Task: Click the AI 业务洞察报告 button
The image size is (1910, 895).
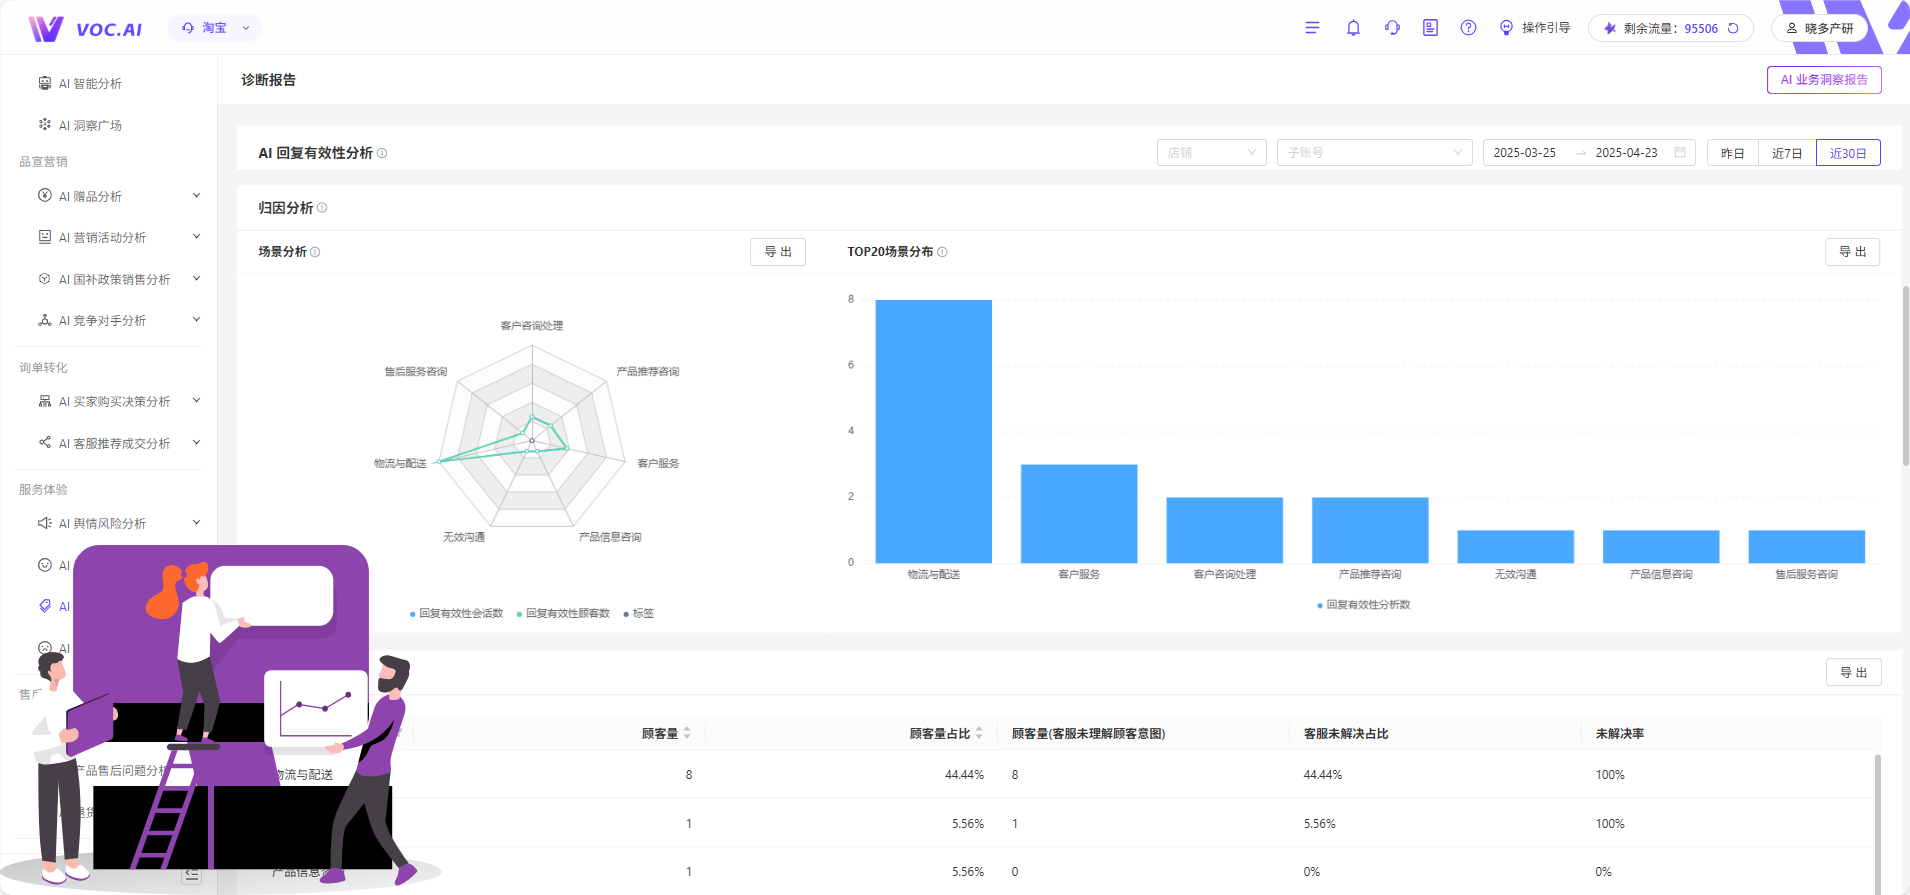Action: point(1823,80)
